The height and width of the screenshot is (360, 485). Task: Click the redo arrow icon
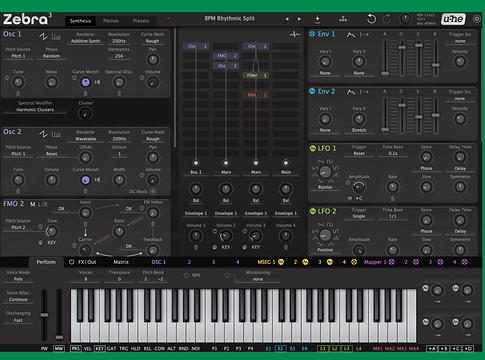click(x=387, y=19)
